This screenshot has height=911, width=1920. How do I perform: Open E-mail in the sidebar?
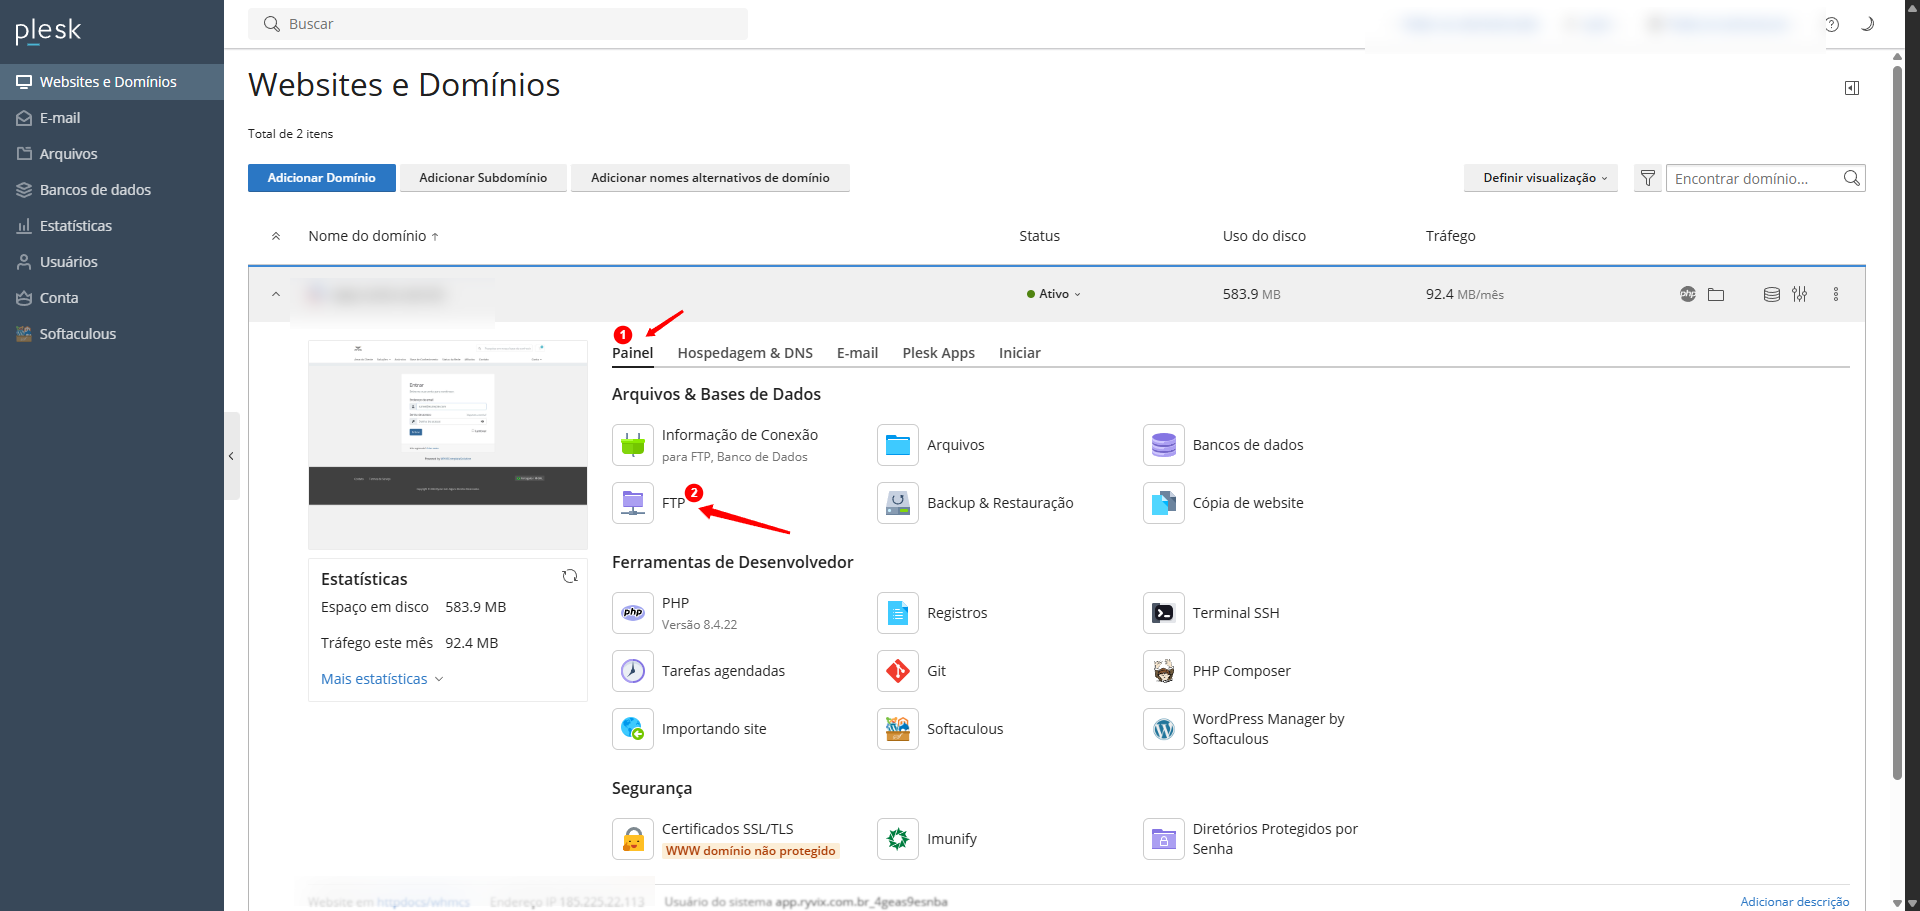click(112, 118)
